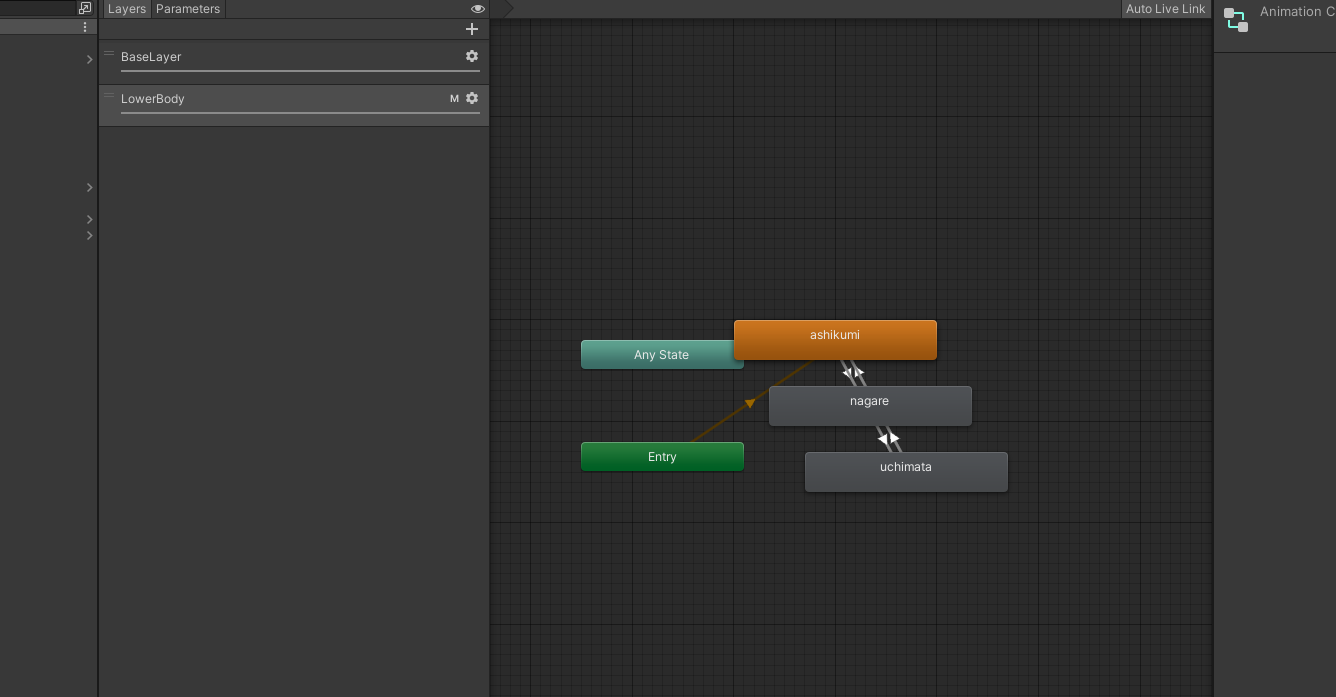Select the nagare state node
This screenshot has height=697, width=1336.
(870, 406)
